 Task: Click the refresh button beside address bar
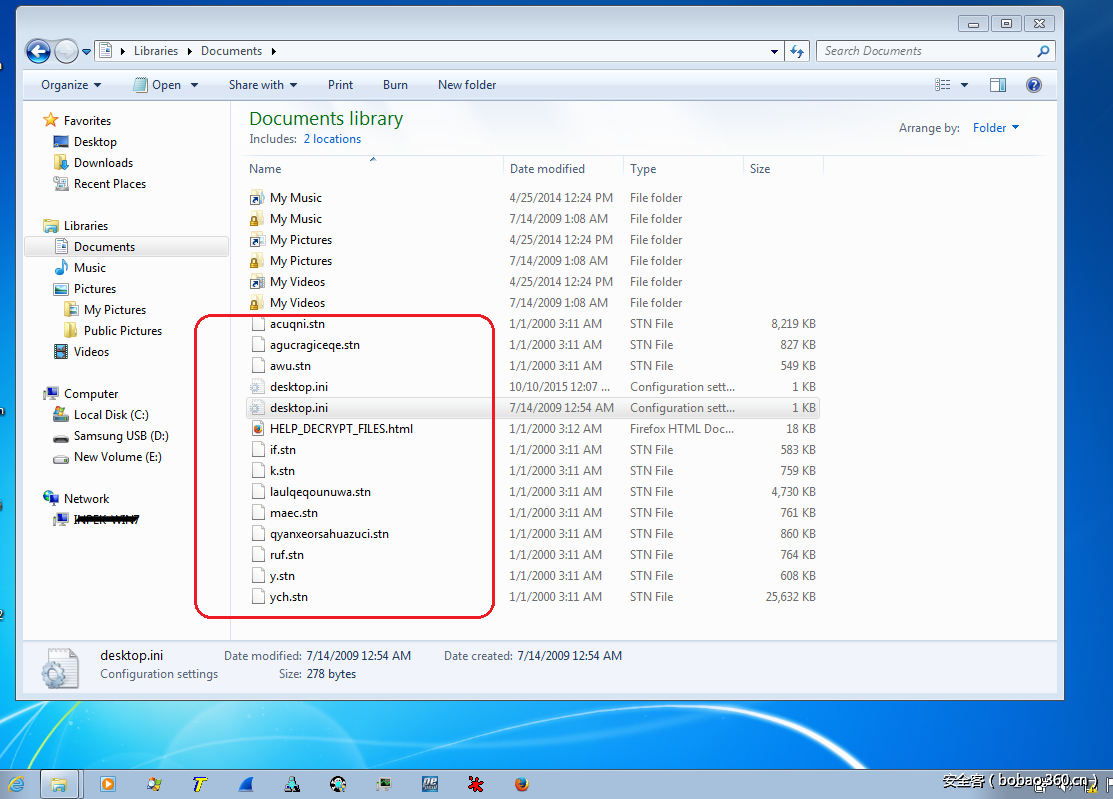pos(797,51)
